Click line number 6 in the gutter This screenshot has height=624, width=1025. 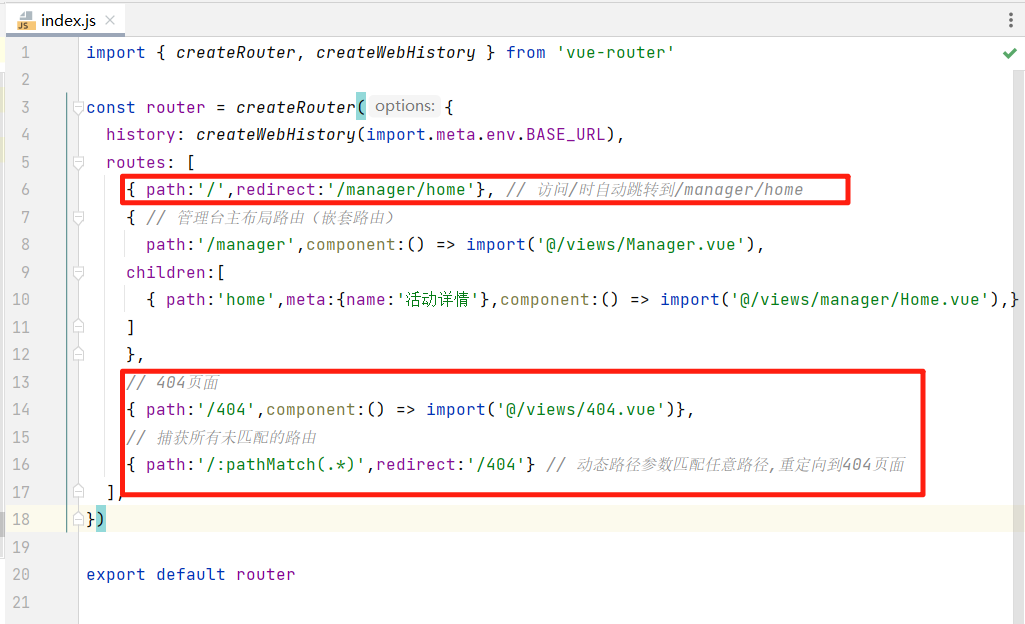coord(25,189)
